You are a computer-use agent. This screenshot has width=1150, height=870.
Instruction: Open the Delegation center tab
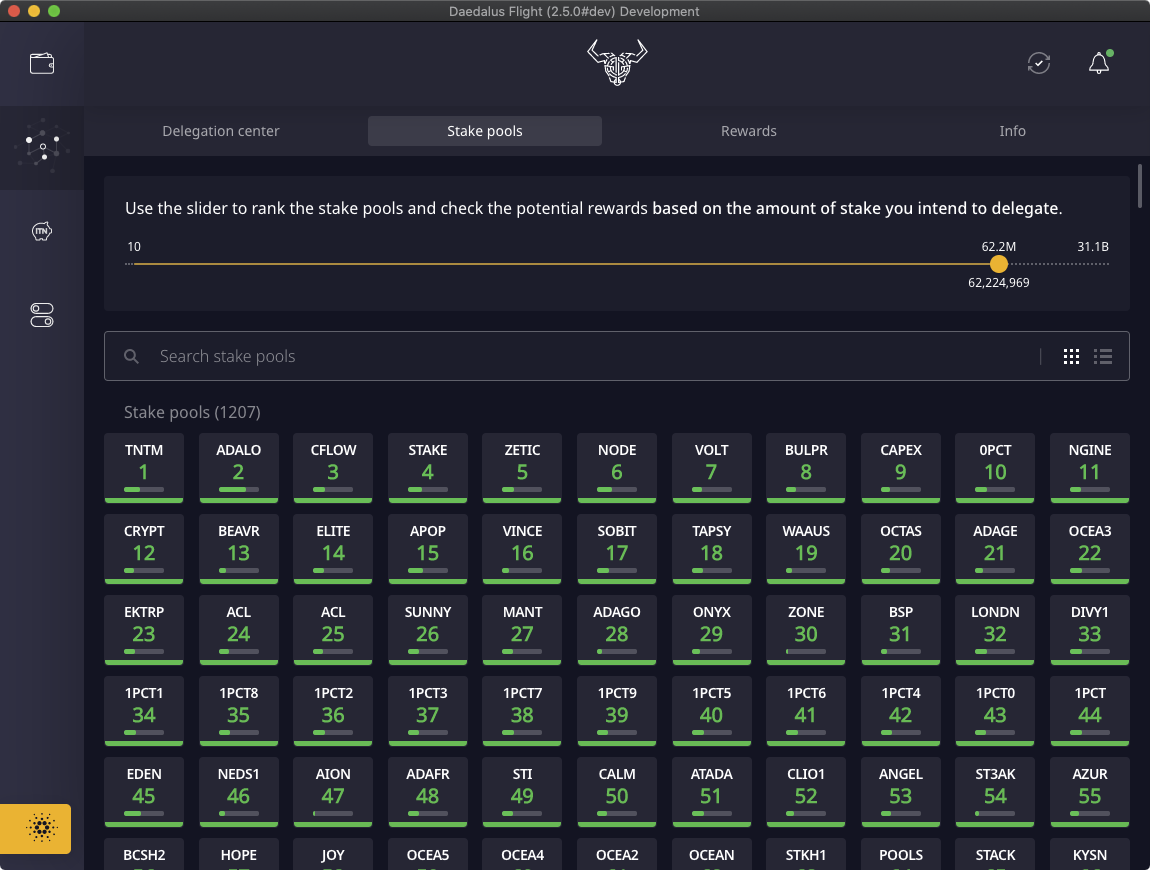click(221, 131)
